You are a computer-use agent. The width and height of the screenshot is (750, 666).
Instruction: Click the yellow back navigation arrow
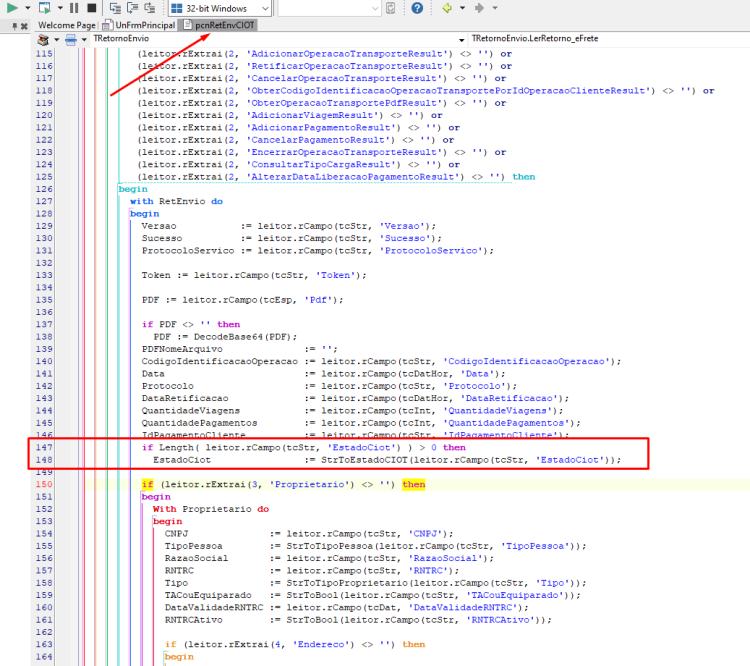(x=447, y=8)
